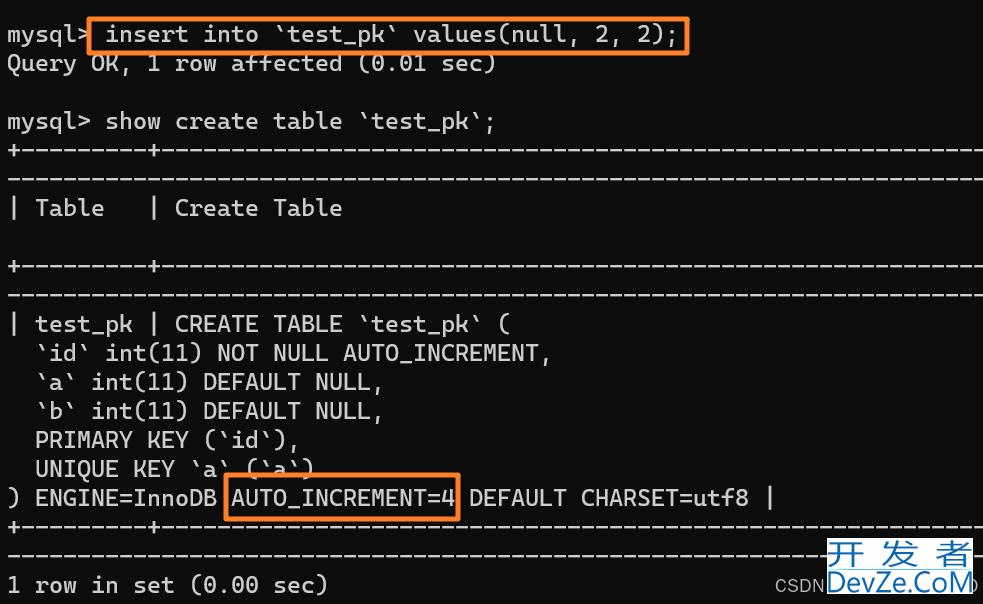Click the `a` int(11) DEFAULT NULL line
The height and width of the screenshot is (604, 983).
coord(209,383)
